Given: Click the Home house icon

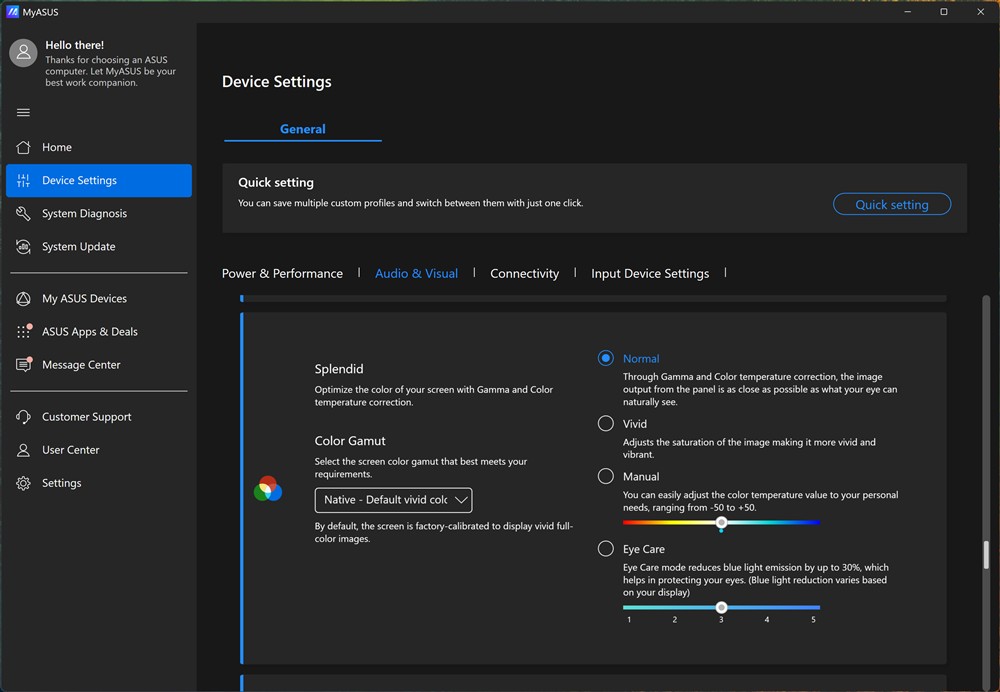Looking at the screenshot, I should tap(24, 147).
